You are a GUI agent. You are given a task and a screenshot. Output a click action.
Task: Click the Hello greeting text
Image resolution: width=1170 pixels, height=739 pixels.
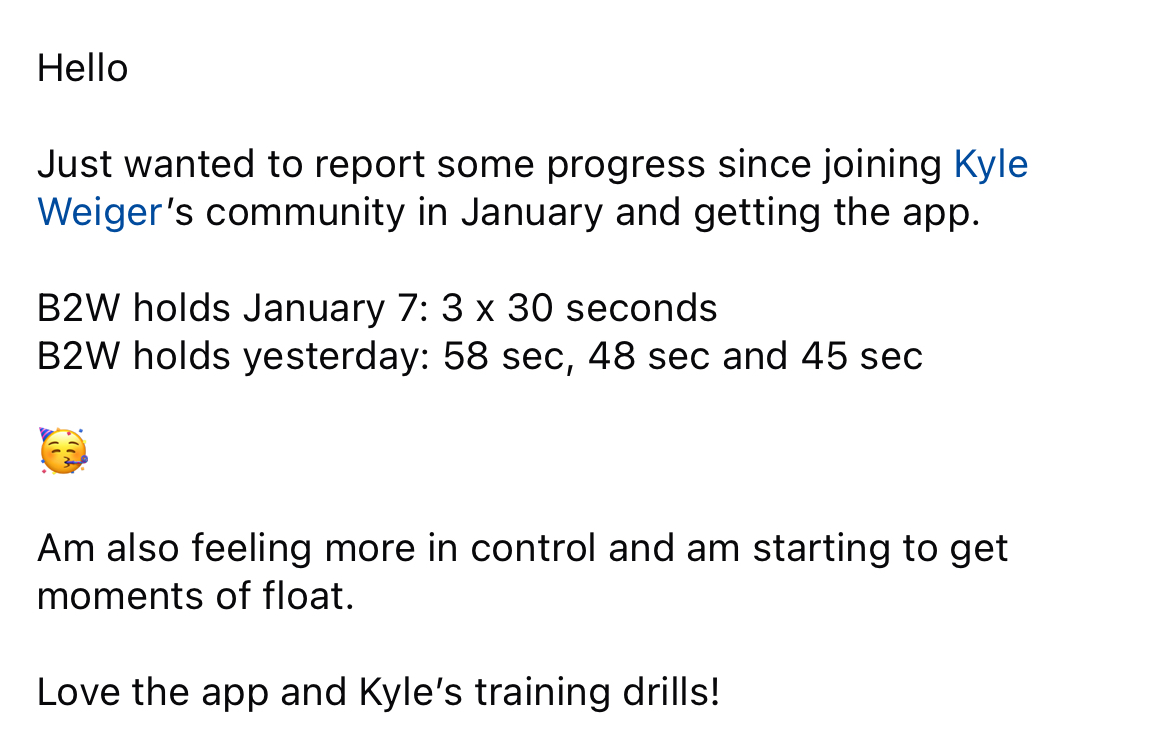click(83, 69)
